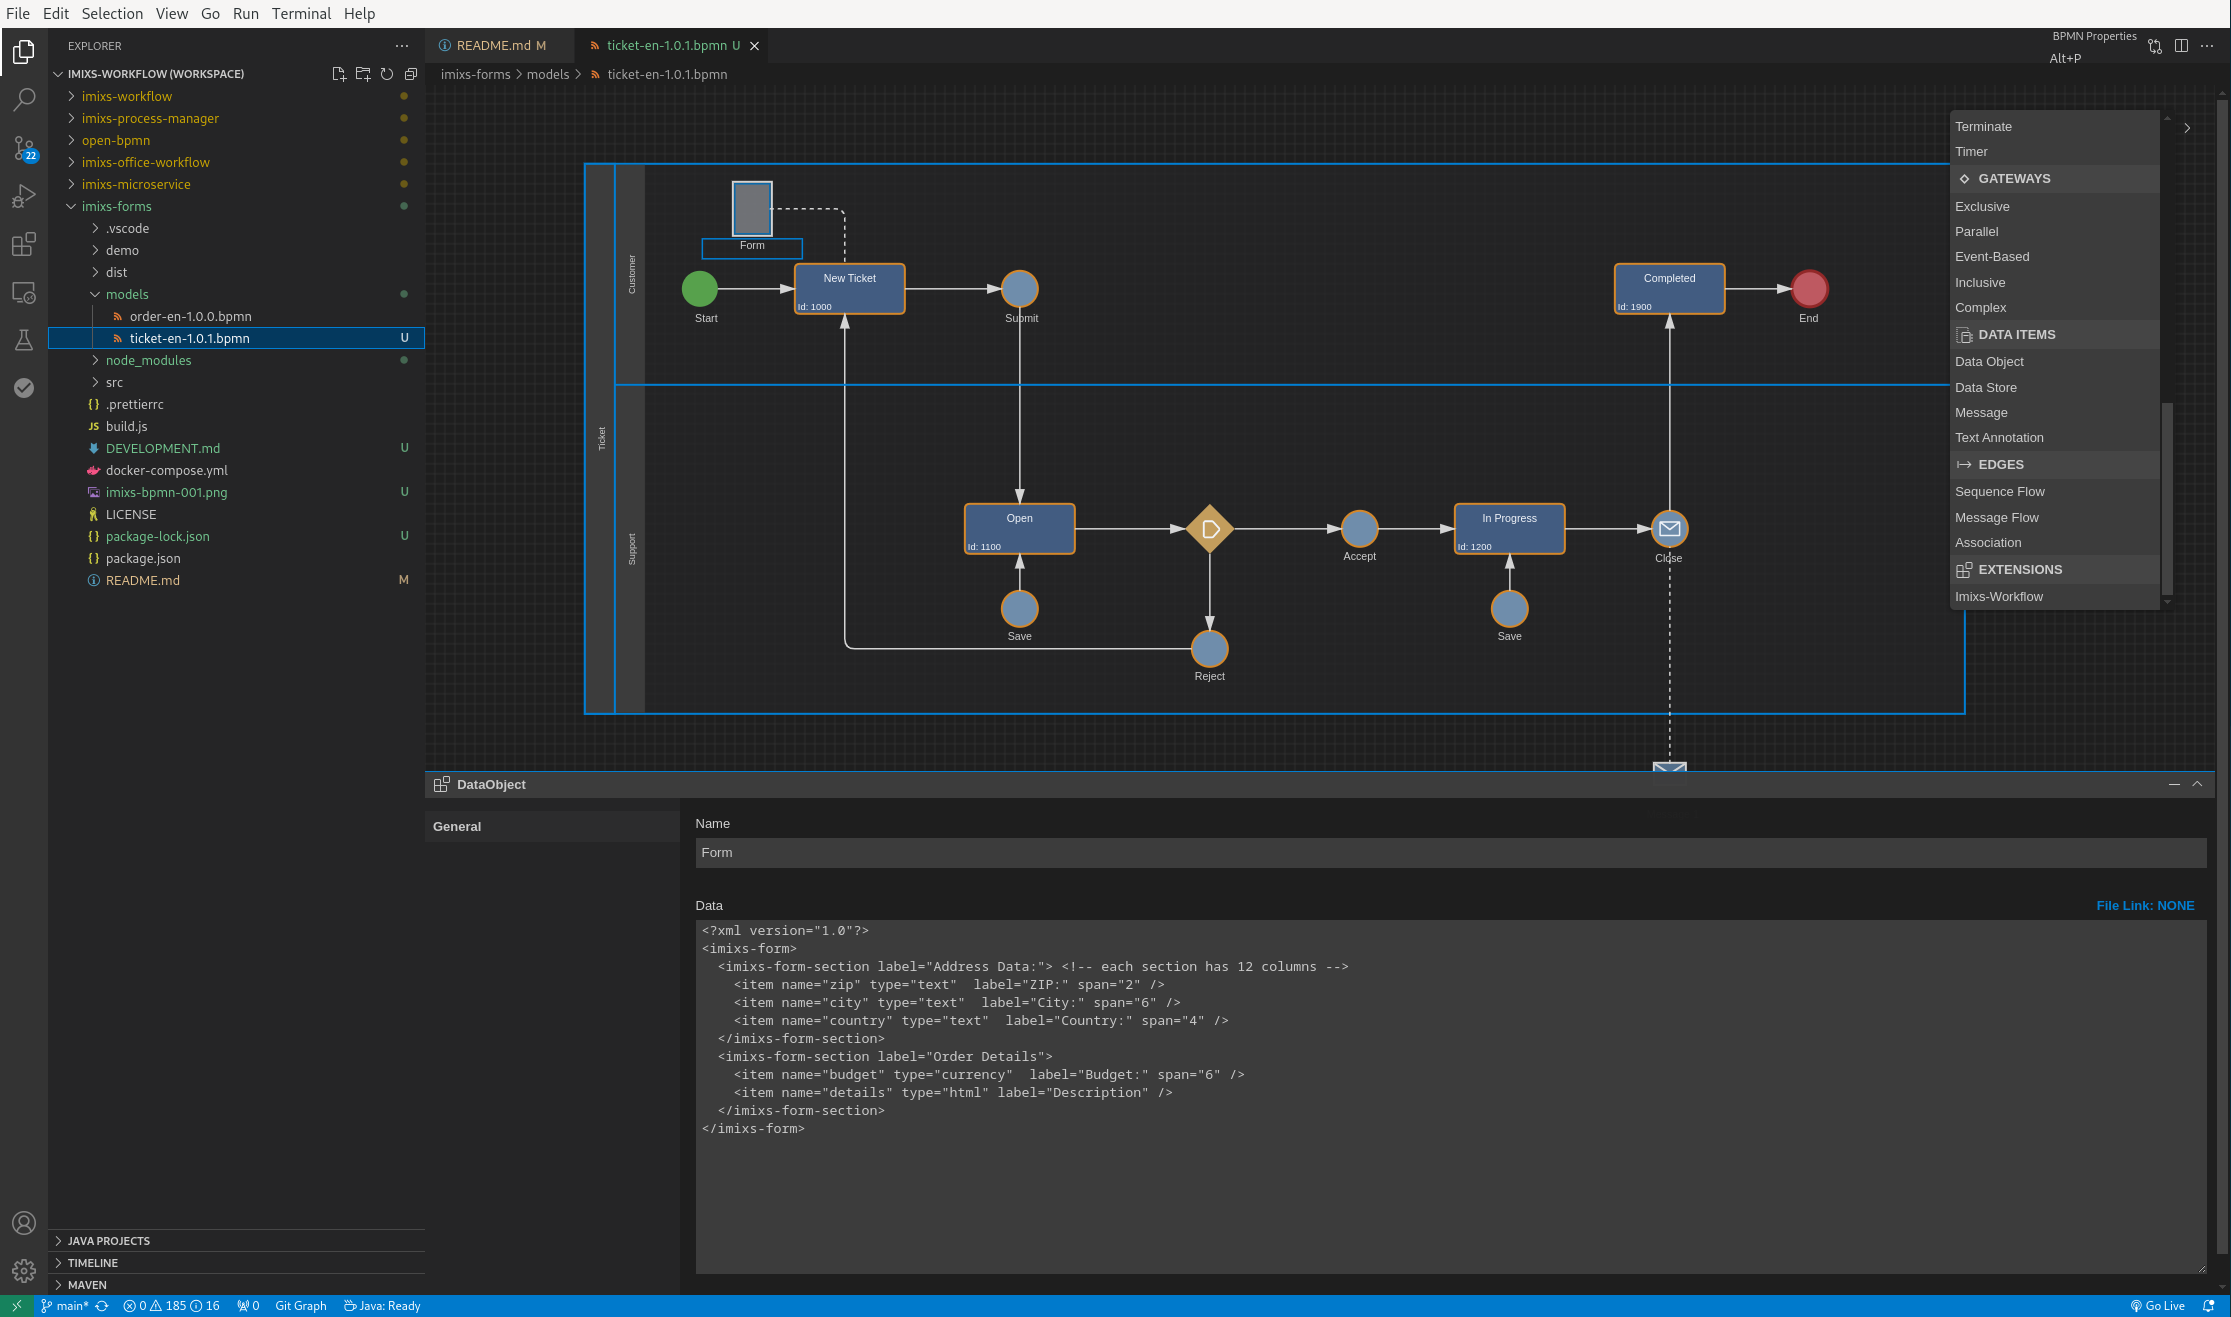The image size is (2231, 1317).
Task: Click the split editor icon
Action: coord(2181,46)
